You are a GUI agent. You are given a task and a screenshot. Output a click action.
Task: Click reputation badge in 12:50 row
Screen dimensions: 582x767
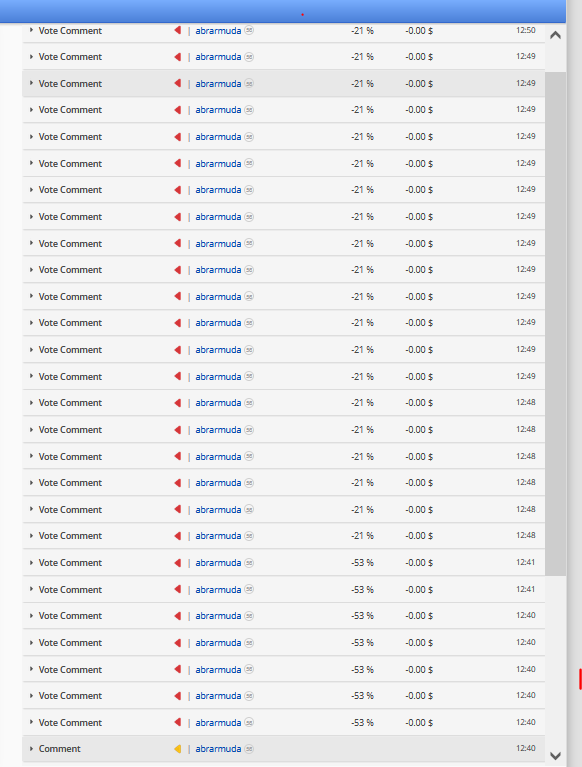pos(249,30)
